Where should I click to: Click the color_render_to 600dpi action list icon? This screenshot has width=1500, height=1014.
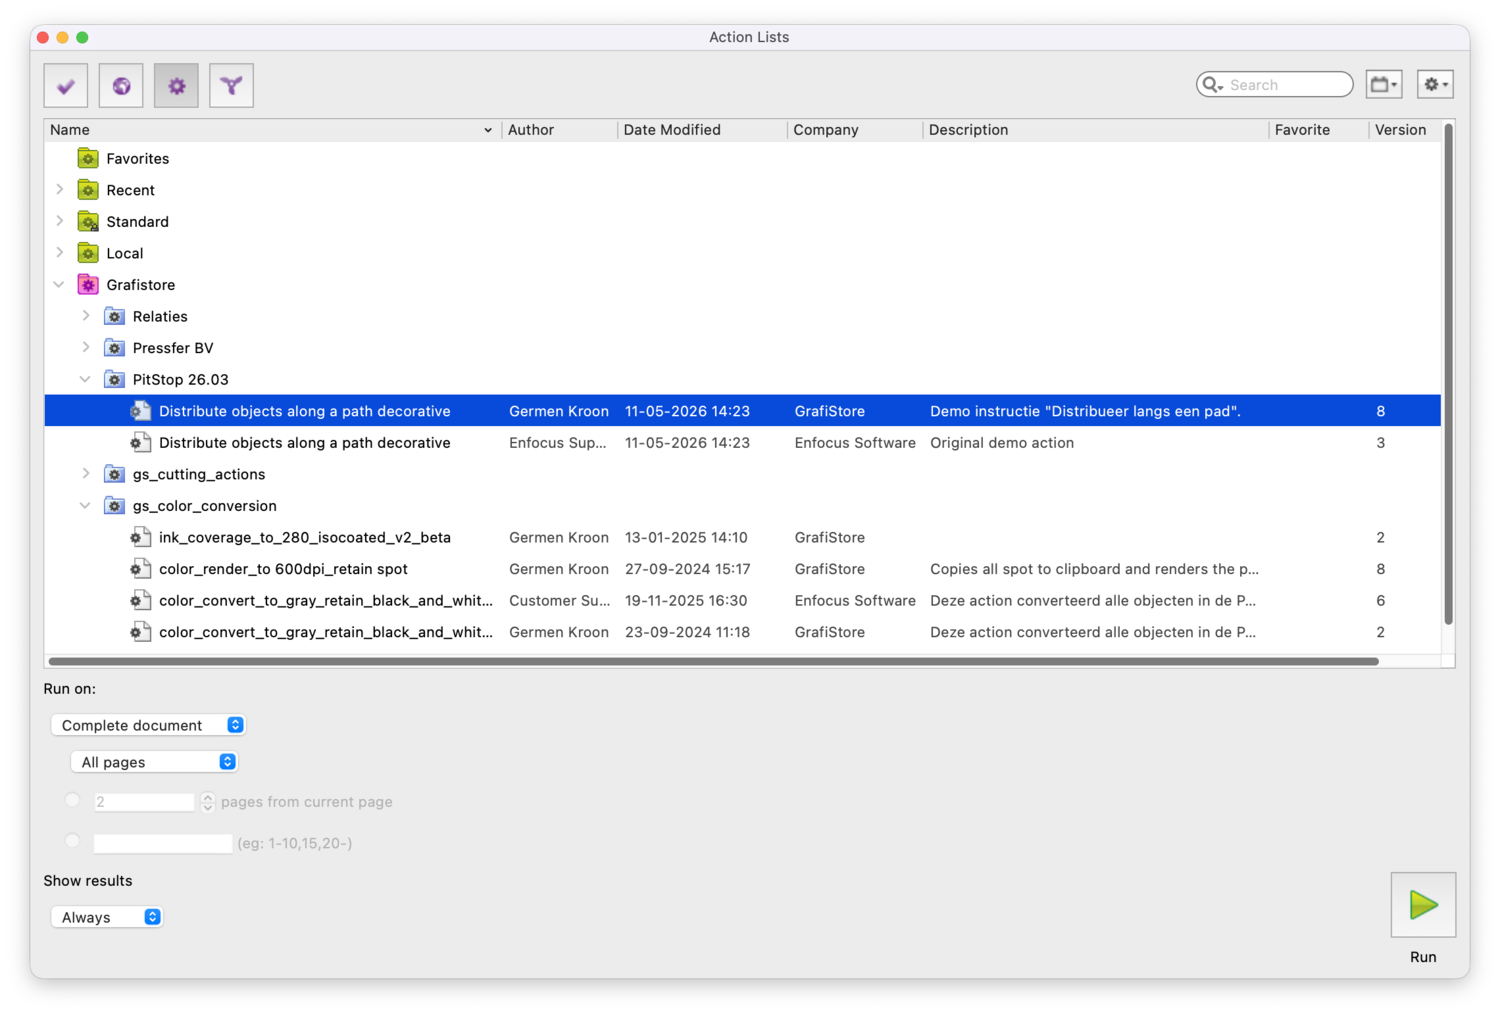[141, 569]
